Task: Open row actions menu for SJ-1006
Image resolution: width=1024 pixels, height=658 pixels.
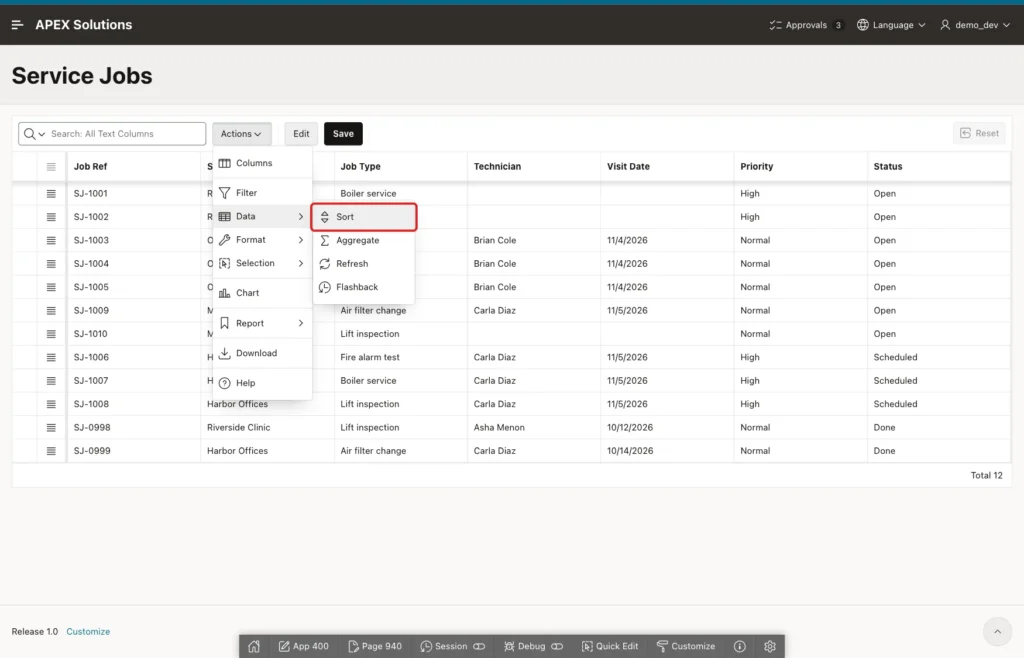Action: (51, 357)
